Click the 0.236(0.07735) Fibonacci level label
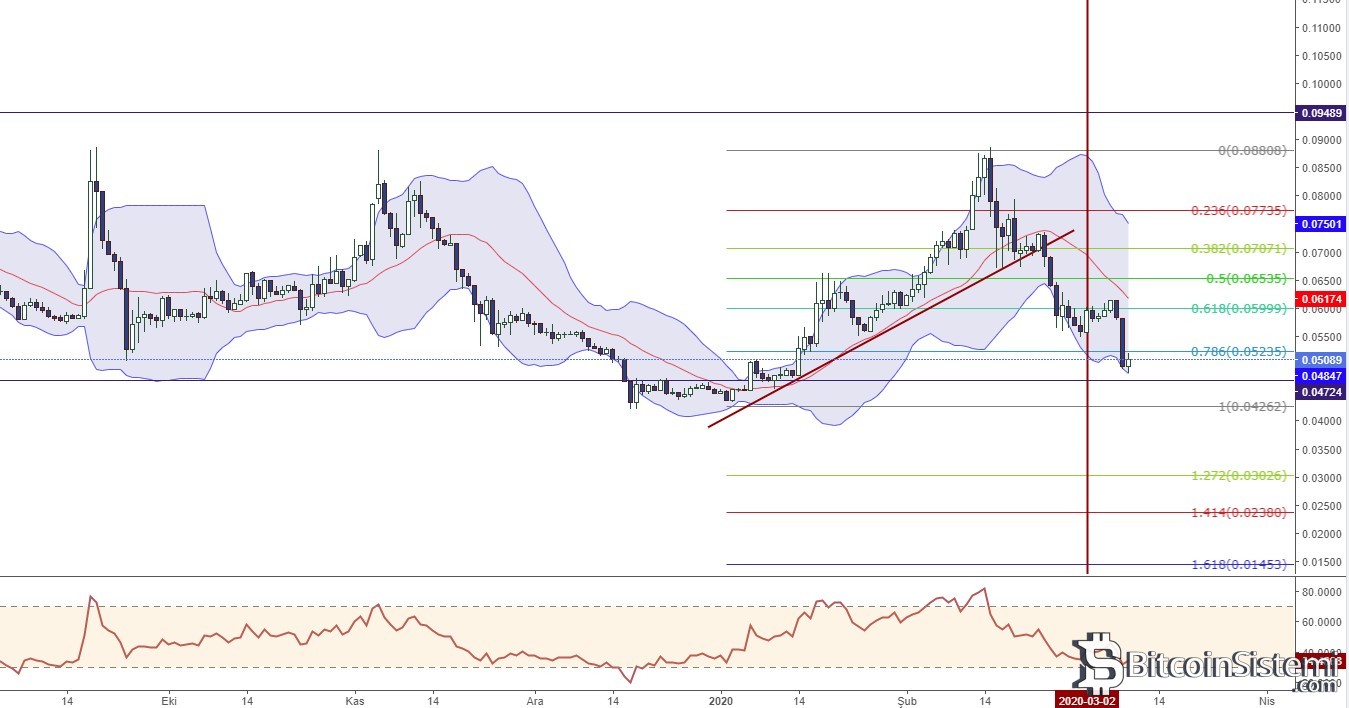1349x708 pixels. click(1238, 211)
